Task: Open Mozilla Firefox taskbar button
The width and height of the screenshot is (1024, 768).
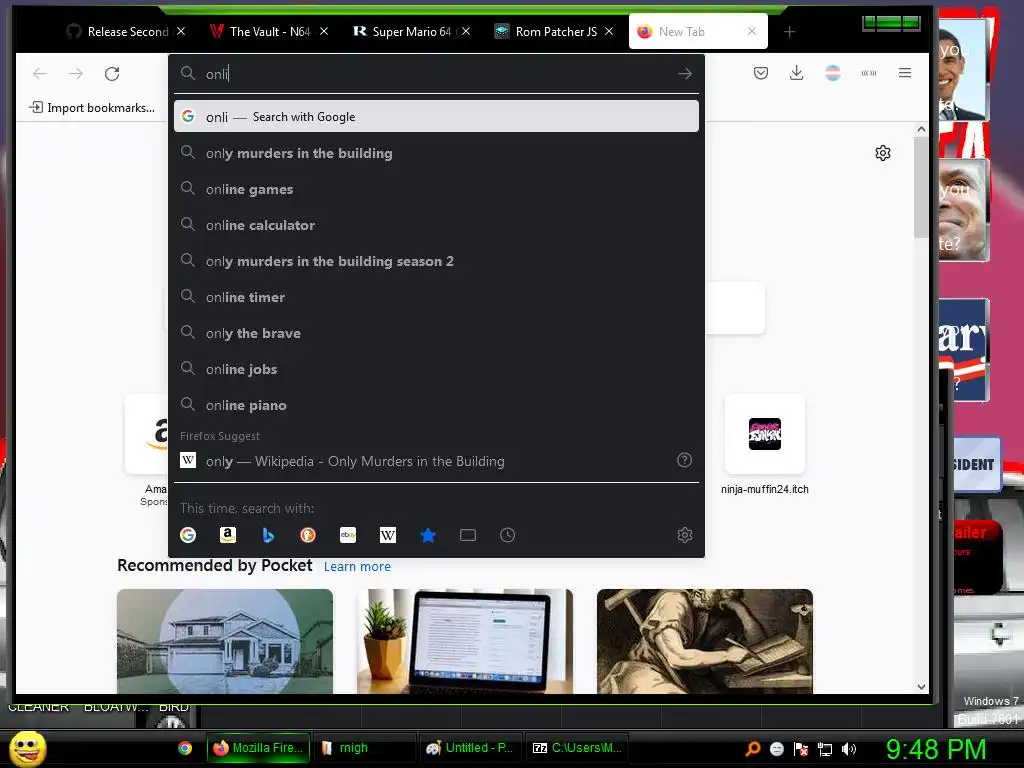Action: click(x=258, y=748)
